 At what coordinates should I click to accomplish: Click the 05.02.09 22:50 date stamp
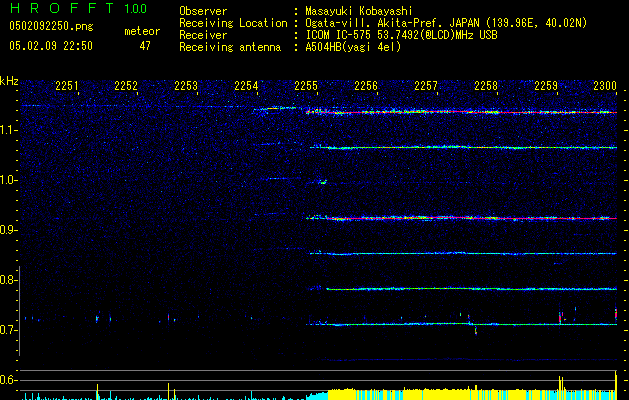[x=50, y=46]
